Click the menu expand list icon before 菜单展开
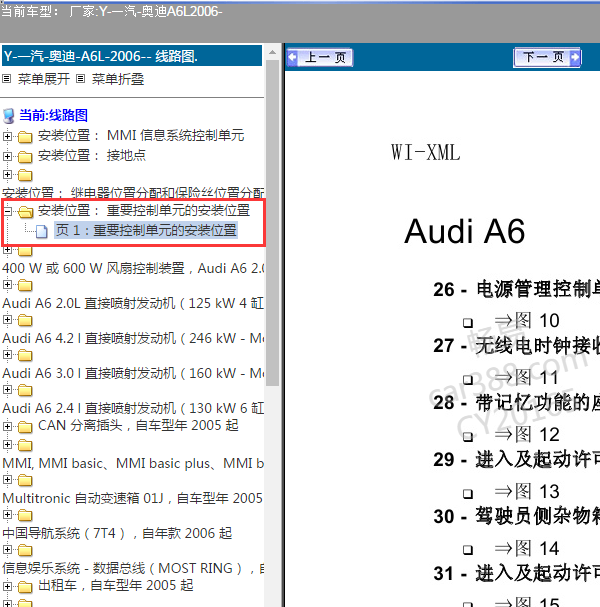The width and height of the screenshot is (600, 607). tap(7, 79)
